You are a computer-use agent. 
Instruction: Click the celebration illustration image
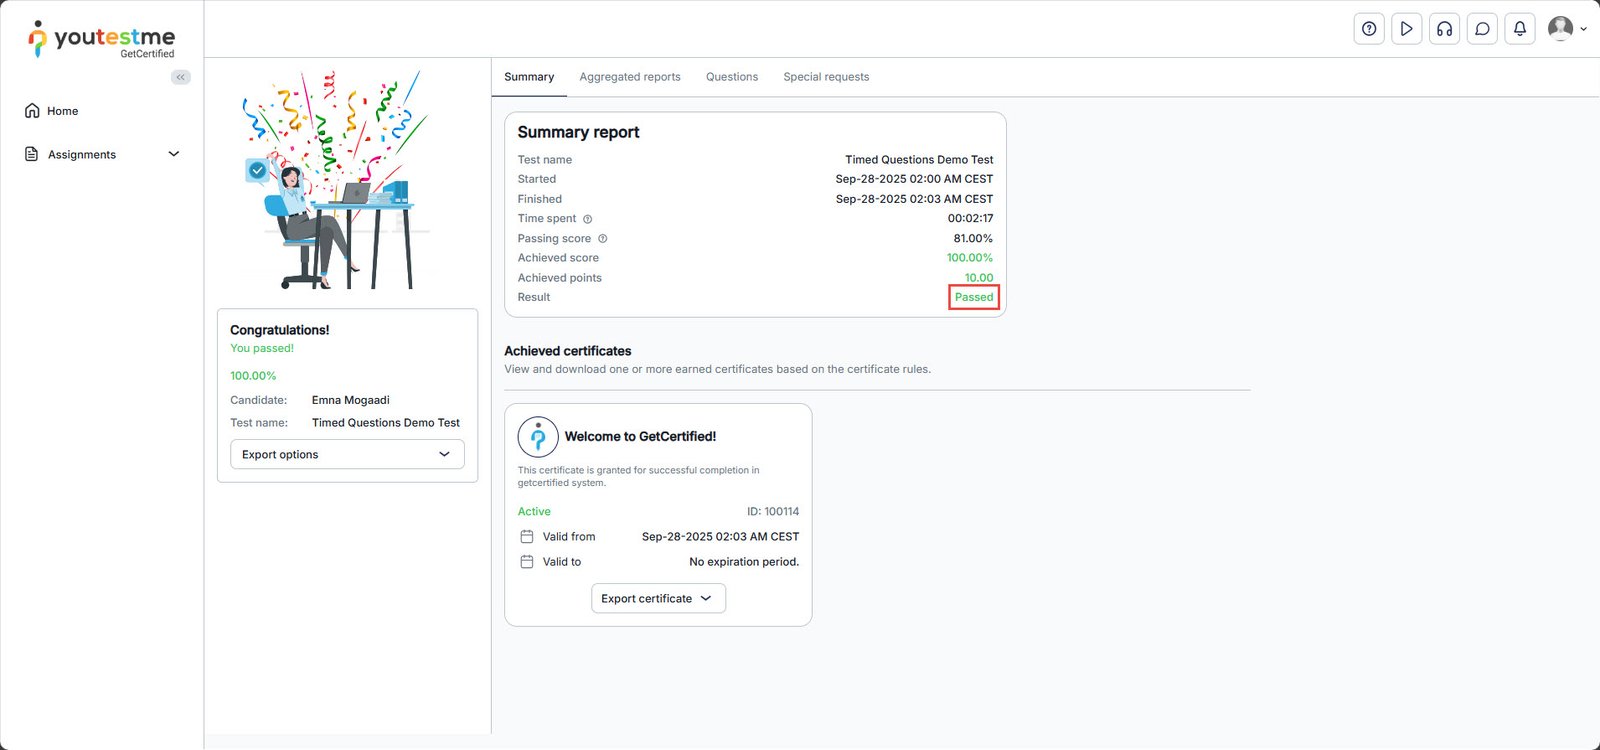tap(335, 180)
